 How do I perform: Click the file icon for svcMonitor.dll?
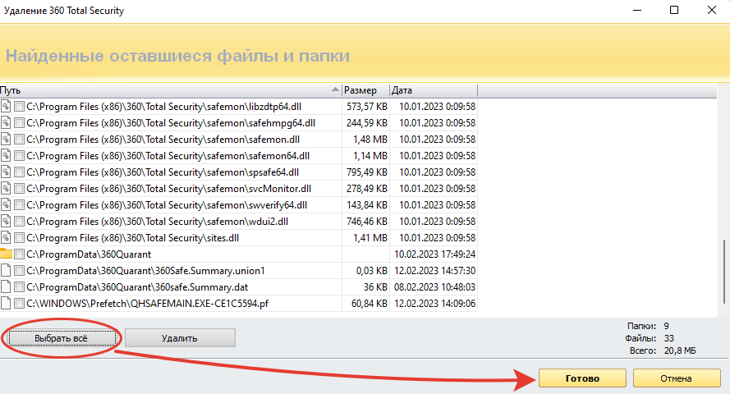point(6,189)
